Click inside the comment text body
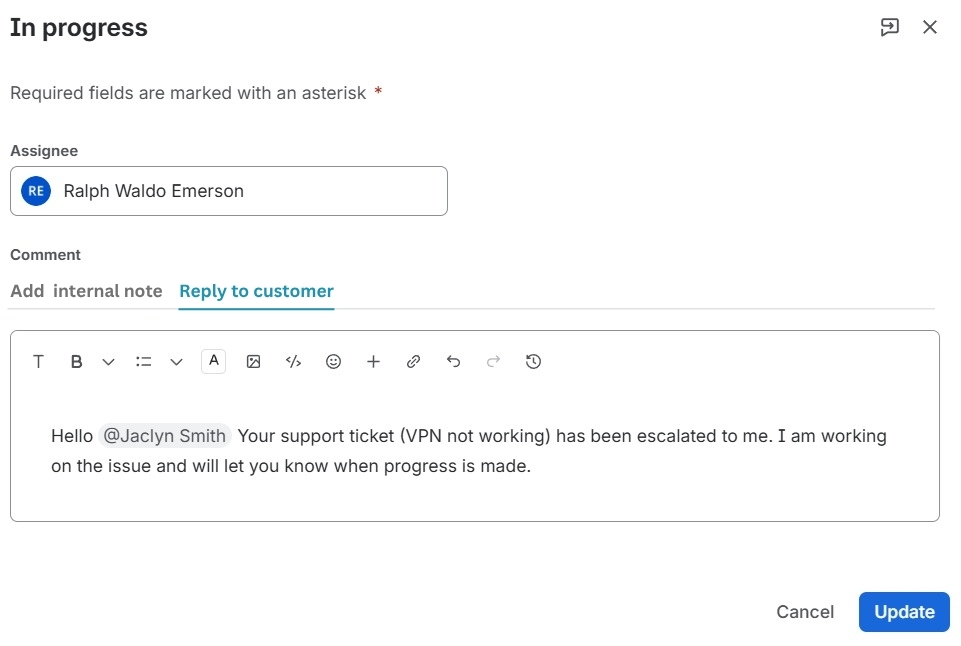Screen dimensions: 961x646 468,451
